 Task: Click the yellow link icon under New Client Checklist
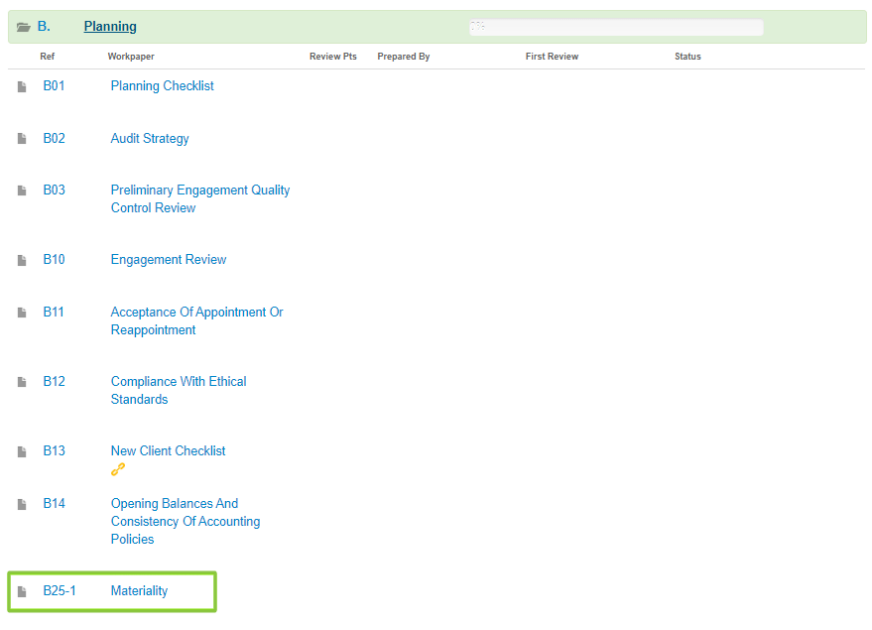[x=118, y=470]
